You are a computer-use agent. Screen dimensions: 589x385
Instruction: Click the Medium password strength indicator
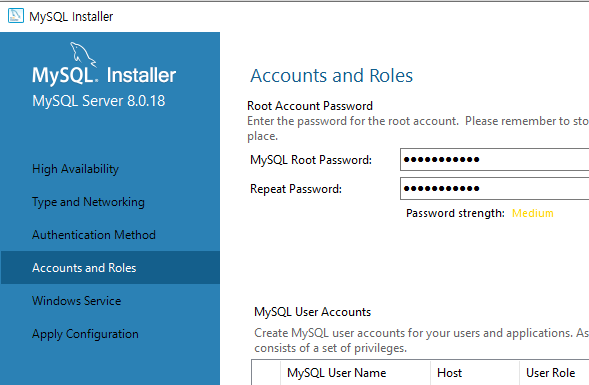pyautogui.click(x=533, y=213)
